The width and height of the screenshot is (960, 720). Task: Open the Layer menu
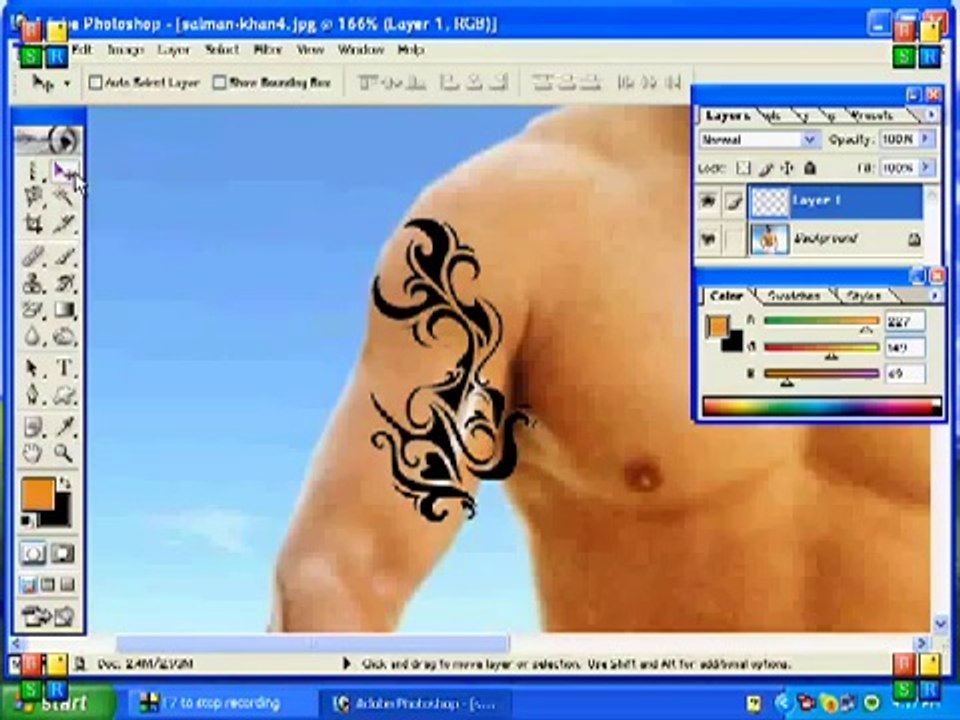[173, 50]
